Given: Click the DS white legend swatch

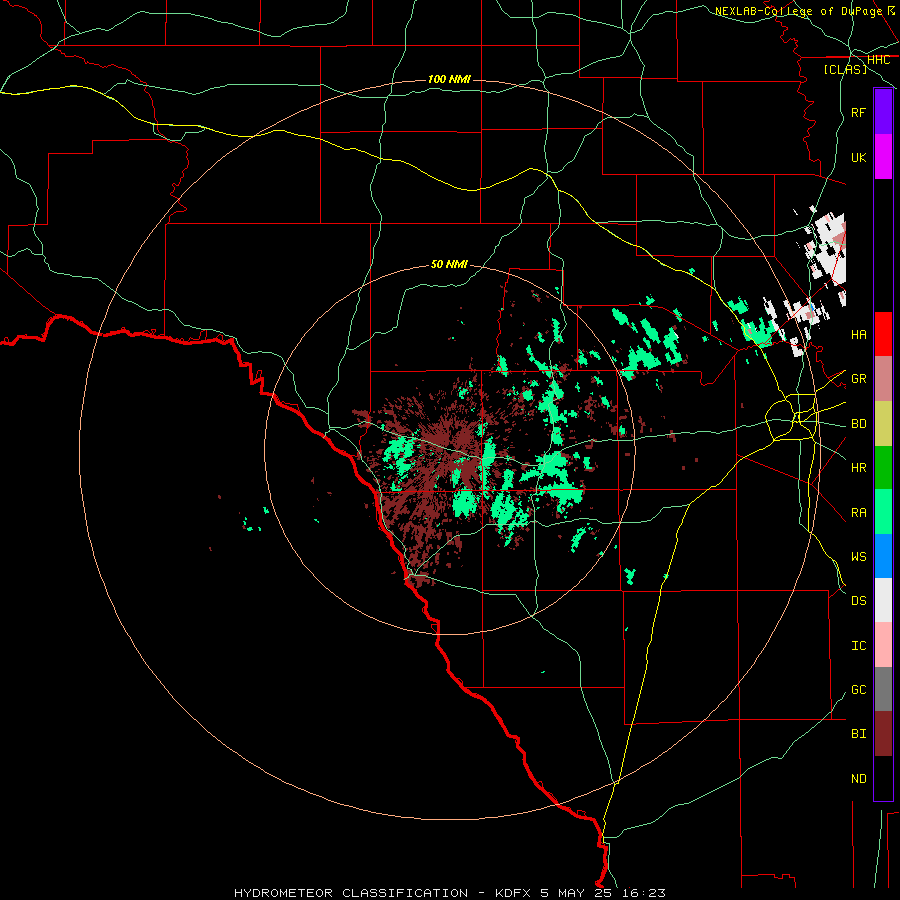Looking at the screenshot, I should point(883,600).
